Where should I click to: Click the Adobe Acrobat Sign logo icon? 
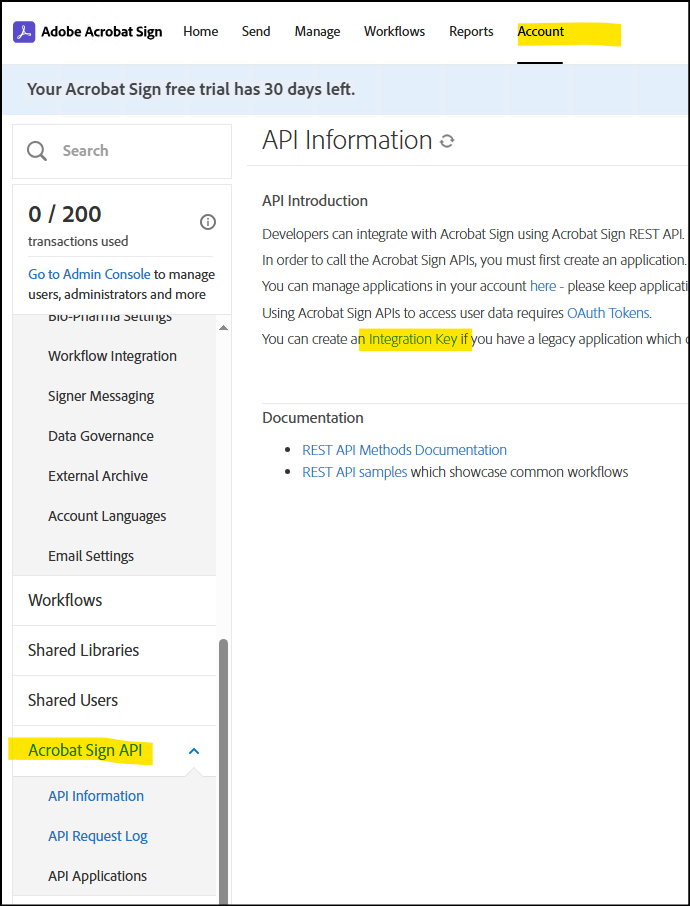click(x=24, y=32)
